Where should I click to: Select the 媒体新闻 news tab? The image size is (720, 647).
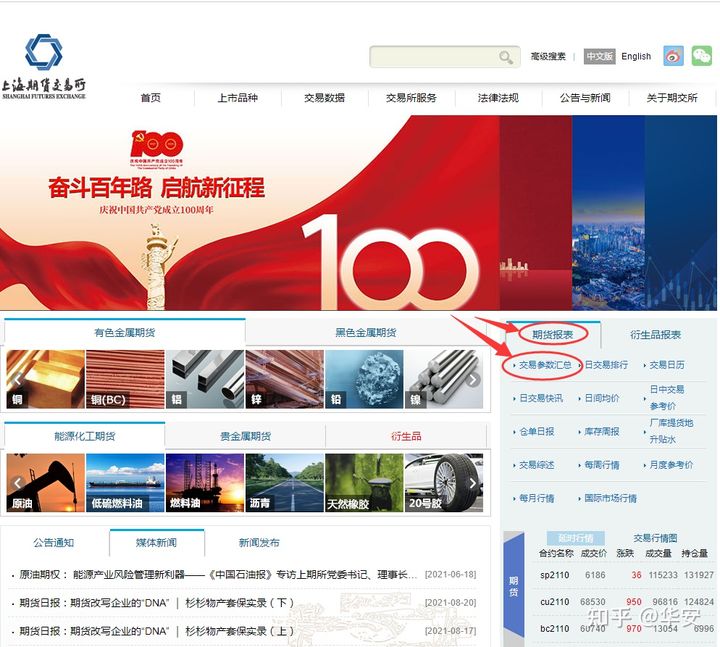157,543
